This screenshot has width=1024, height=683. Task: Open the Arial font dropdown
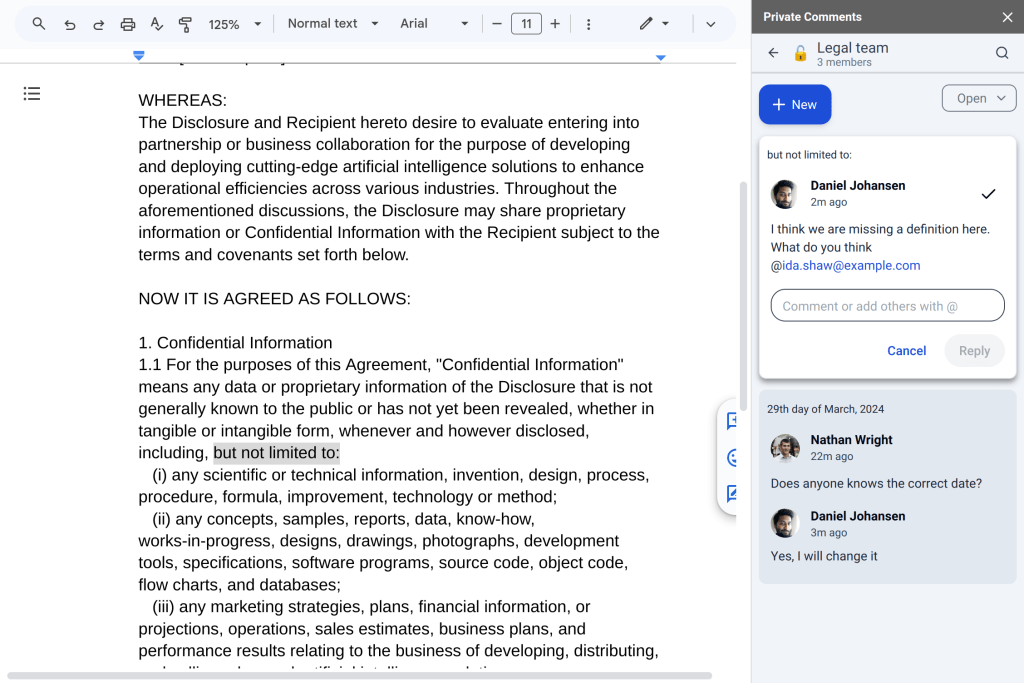click(x=434, y=24)
